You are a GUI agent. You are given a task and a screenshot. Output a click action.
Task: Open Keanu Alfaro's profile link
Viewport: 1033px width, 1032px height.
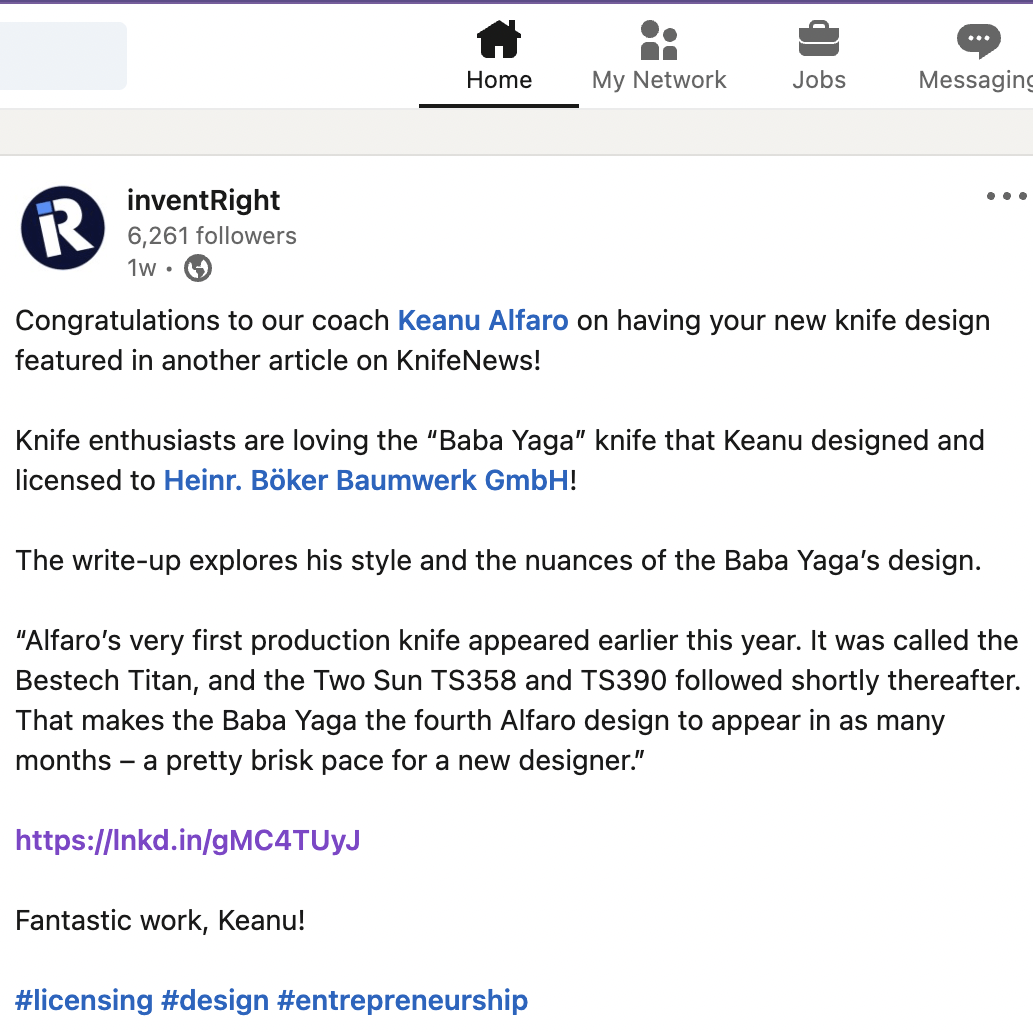coord(483,320)
